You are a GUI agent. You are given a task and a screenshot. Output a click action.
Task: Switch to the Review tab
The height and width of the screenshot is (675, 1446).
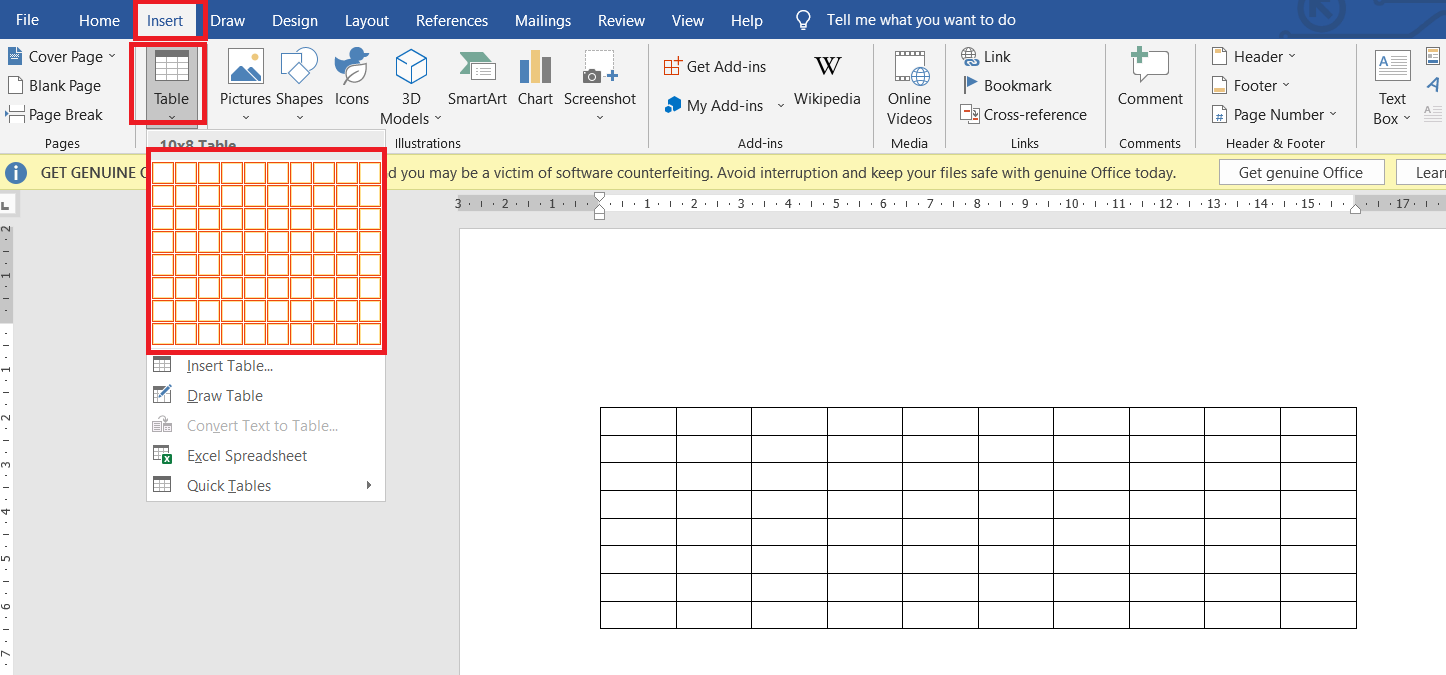[621, 20]
